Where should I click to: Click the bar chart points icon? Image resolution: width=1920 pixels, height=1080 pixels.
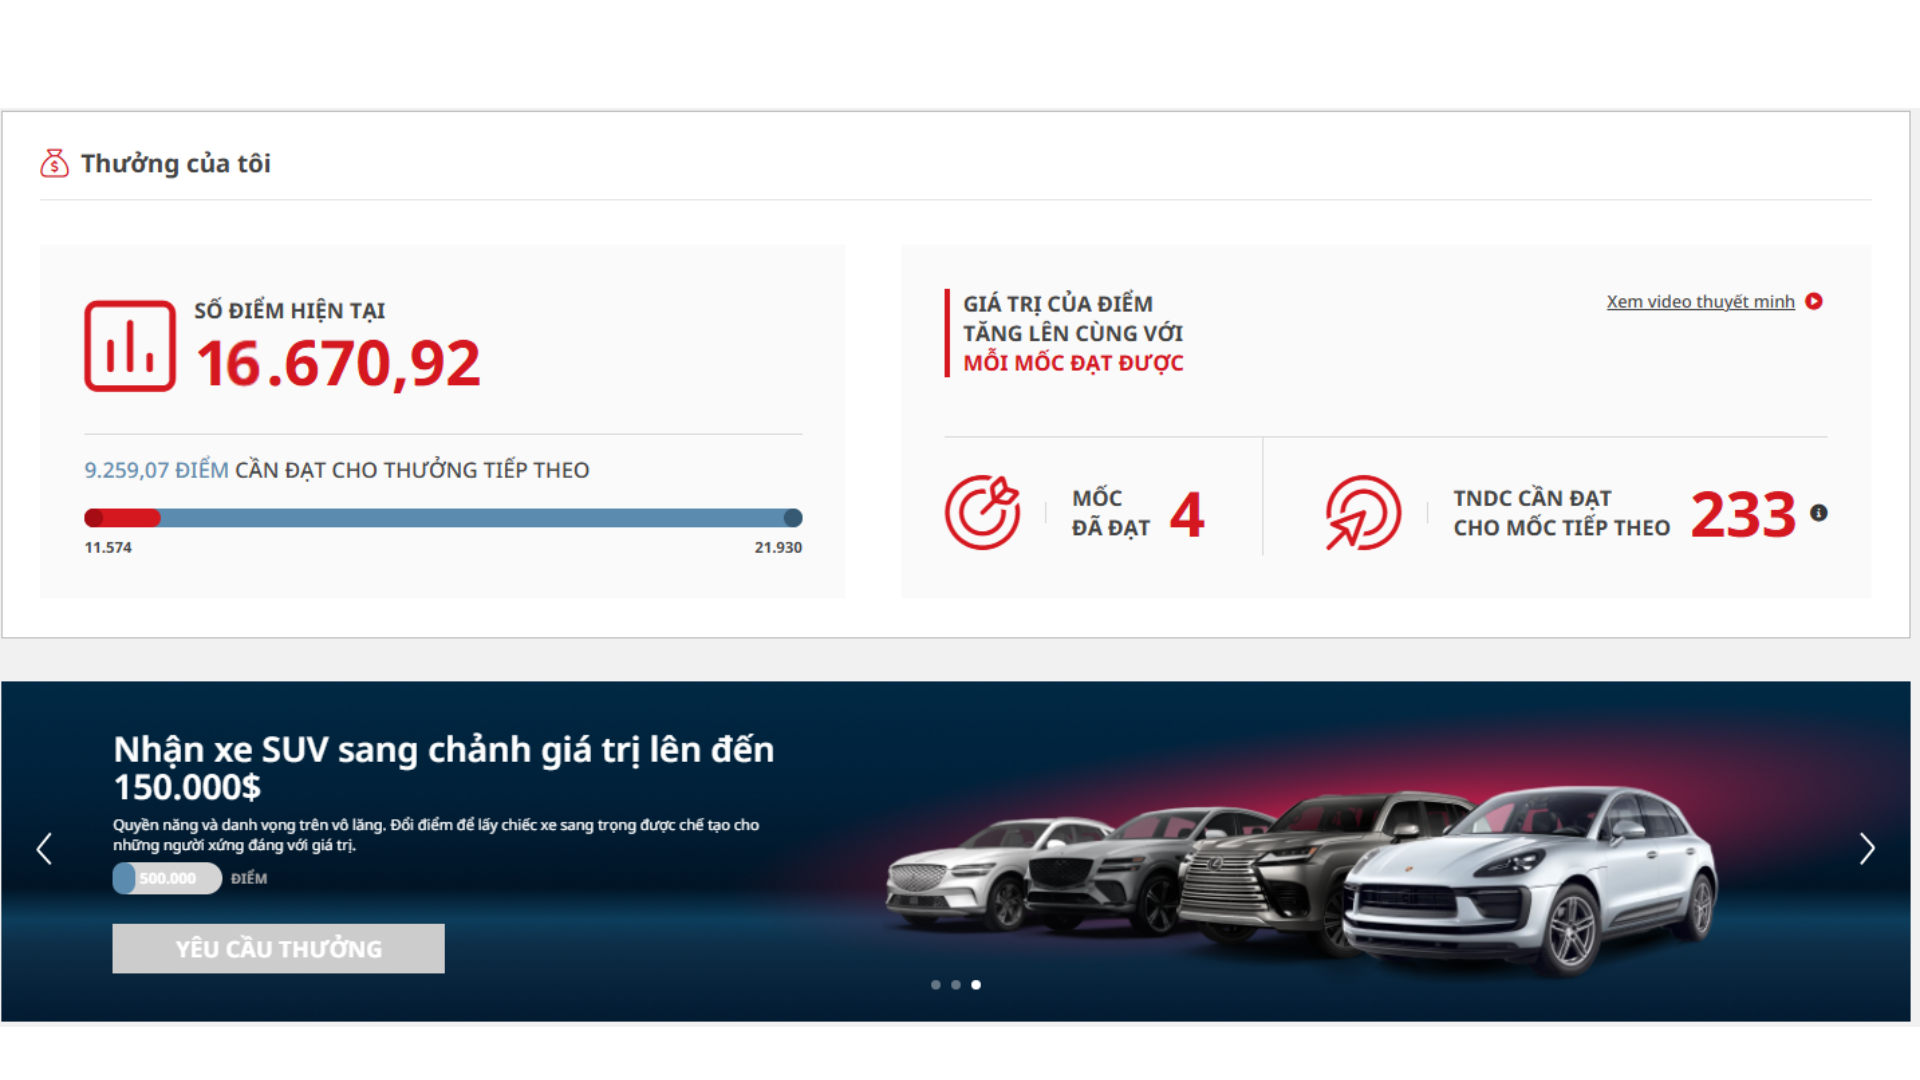(x=130, y=346)
